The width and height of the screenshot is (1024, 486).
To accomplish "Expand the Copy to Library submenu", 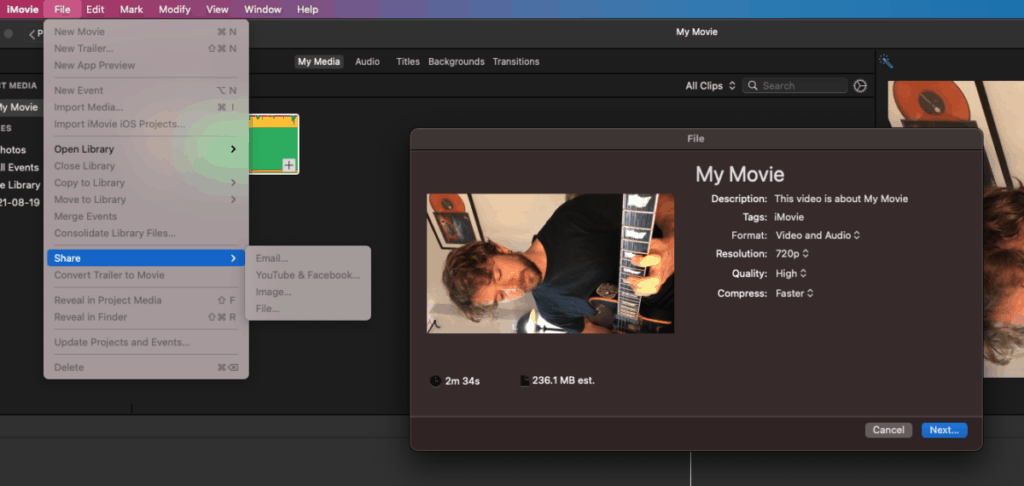I will (x=146, y=183).
